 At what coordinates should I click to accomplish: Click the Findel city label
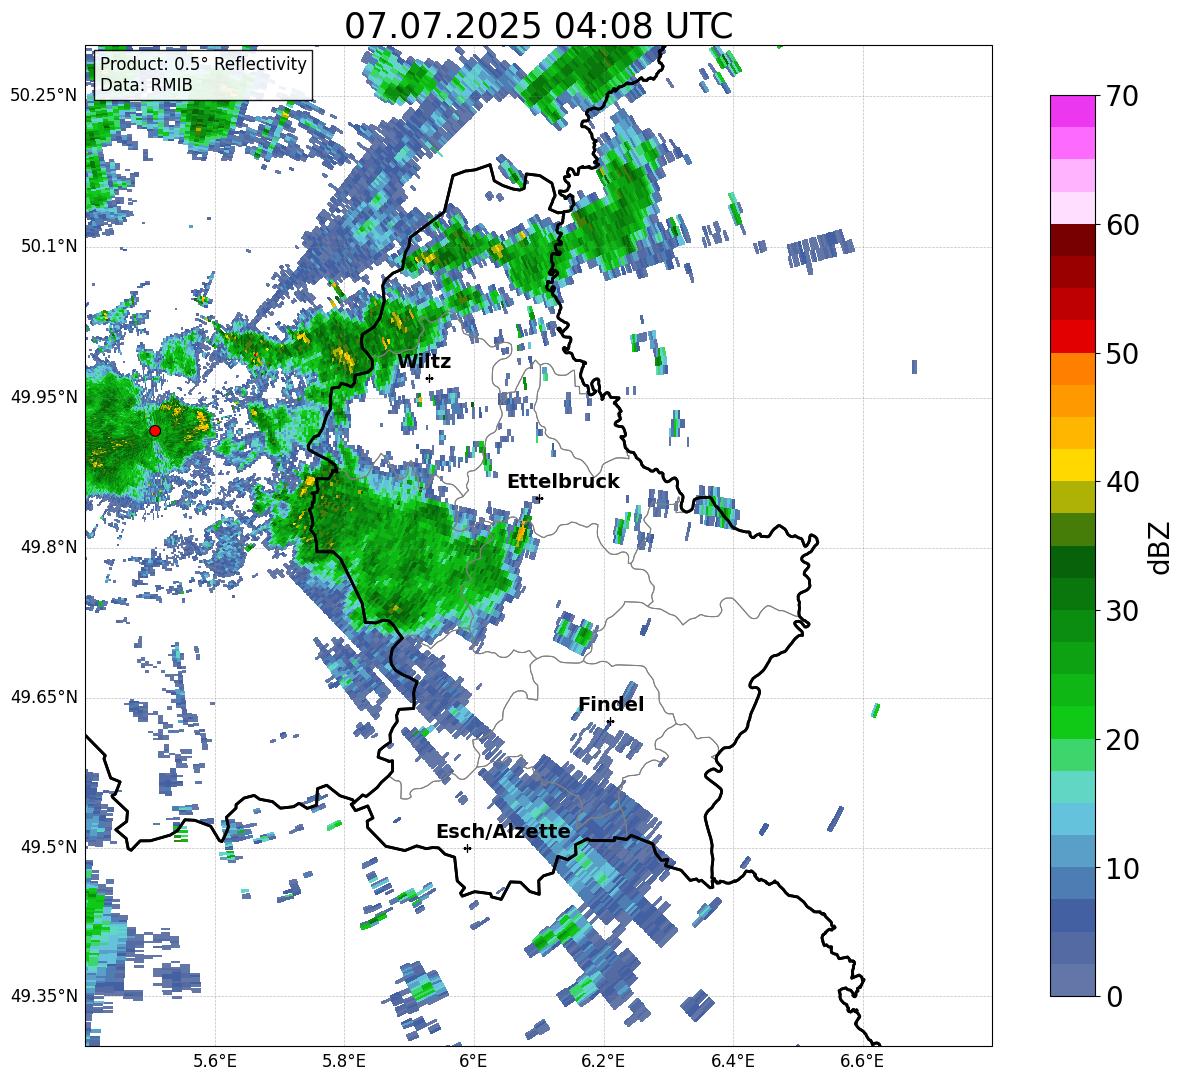pos(611,704)
